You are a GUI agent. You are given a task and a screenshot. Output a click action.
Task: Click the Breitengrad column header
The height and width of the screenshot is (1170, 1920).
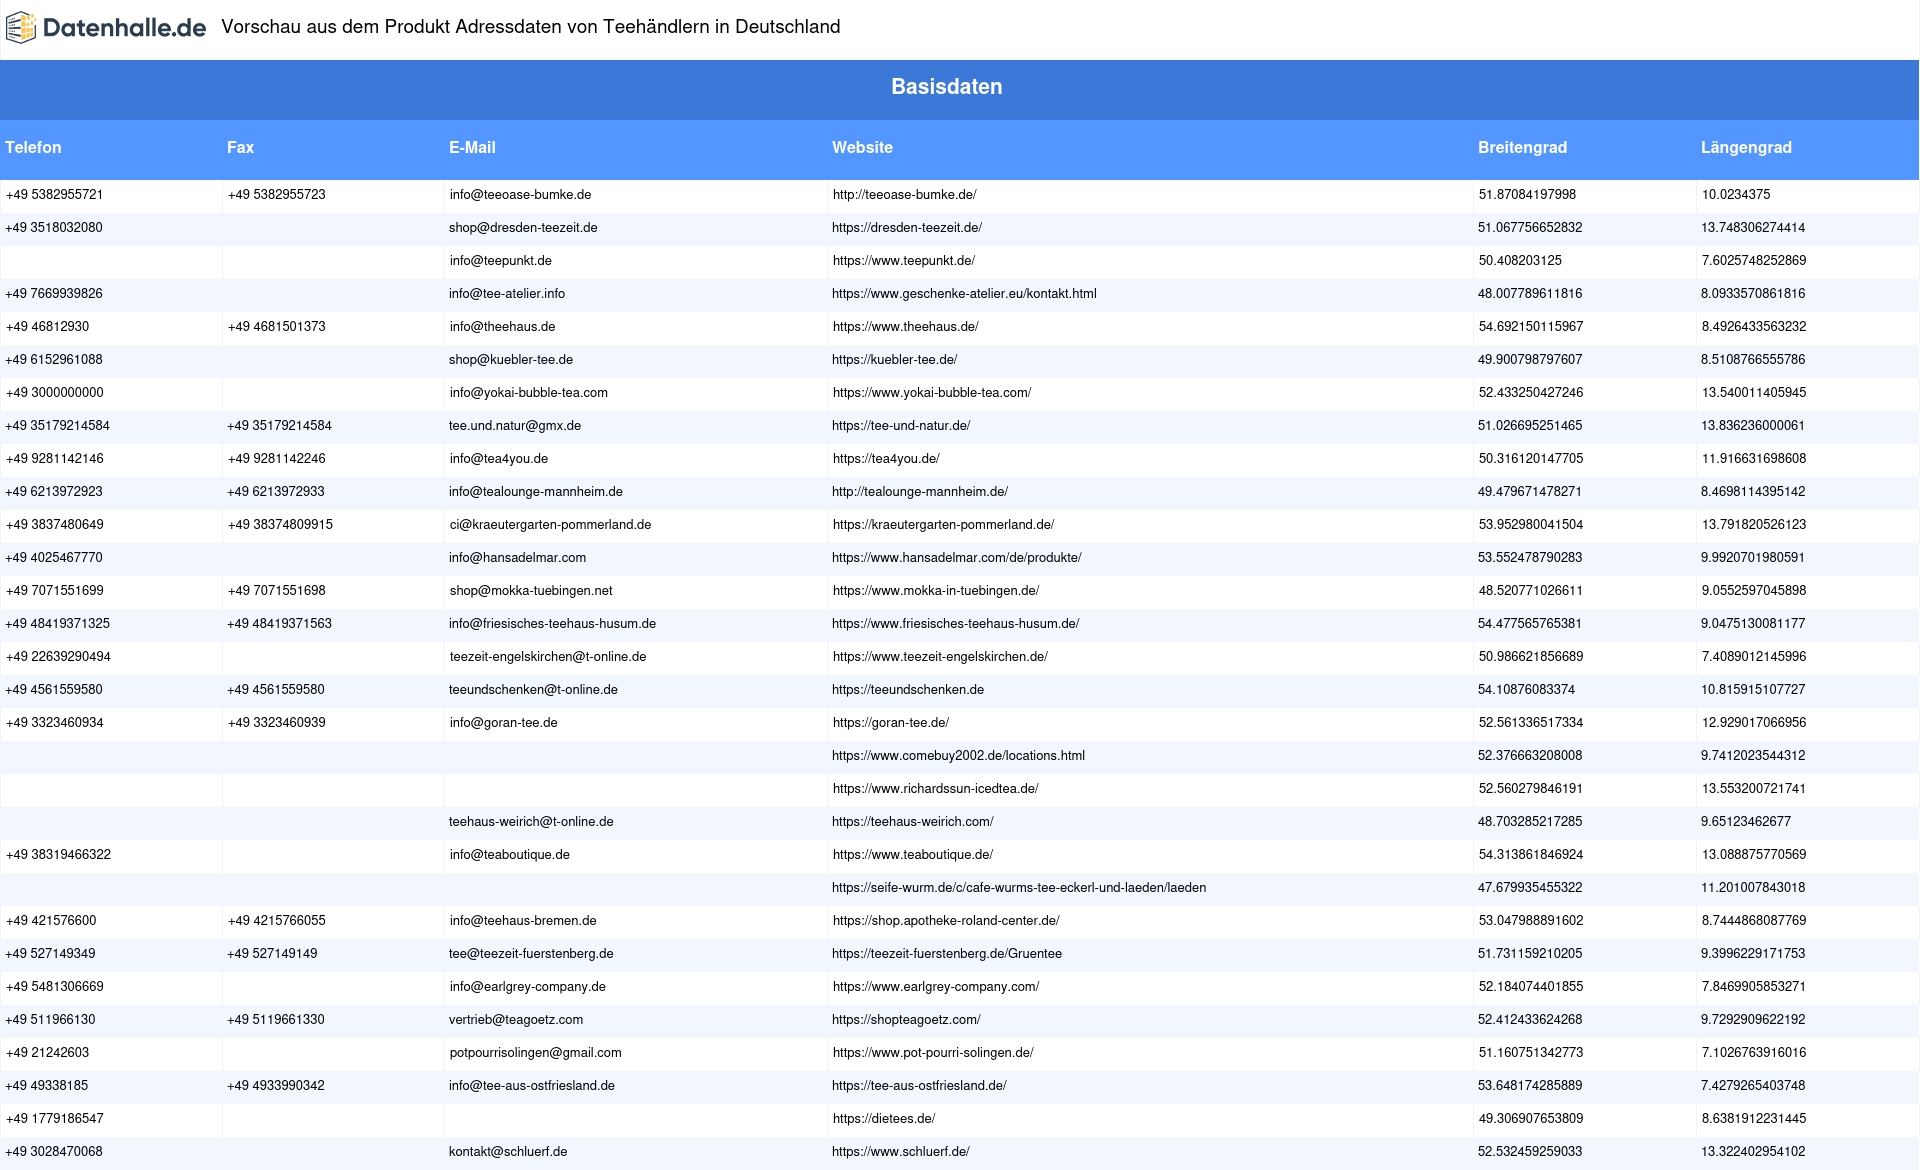[x=1522, y=147]
